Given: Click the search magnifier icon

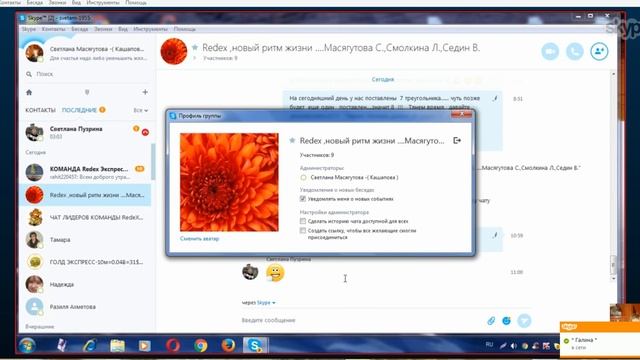Looking at the screenshot, I should (x=29, y=74).
